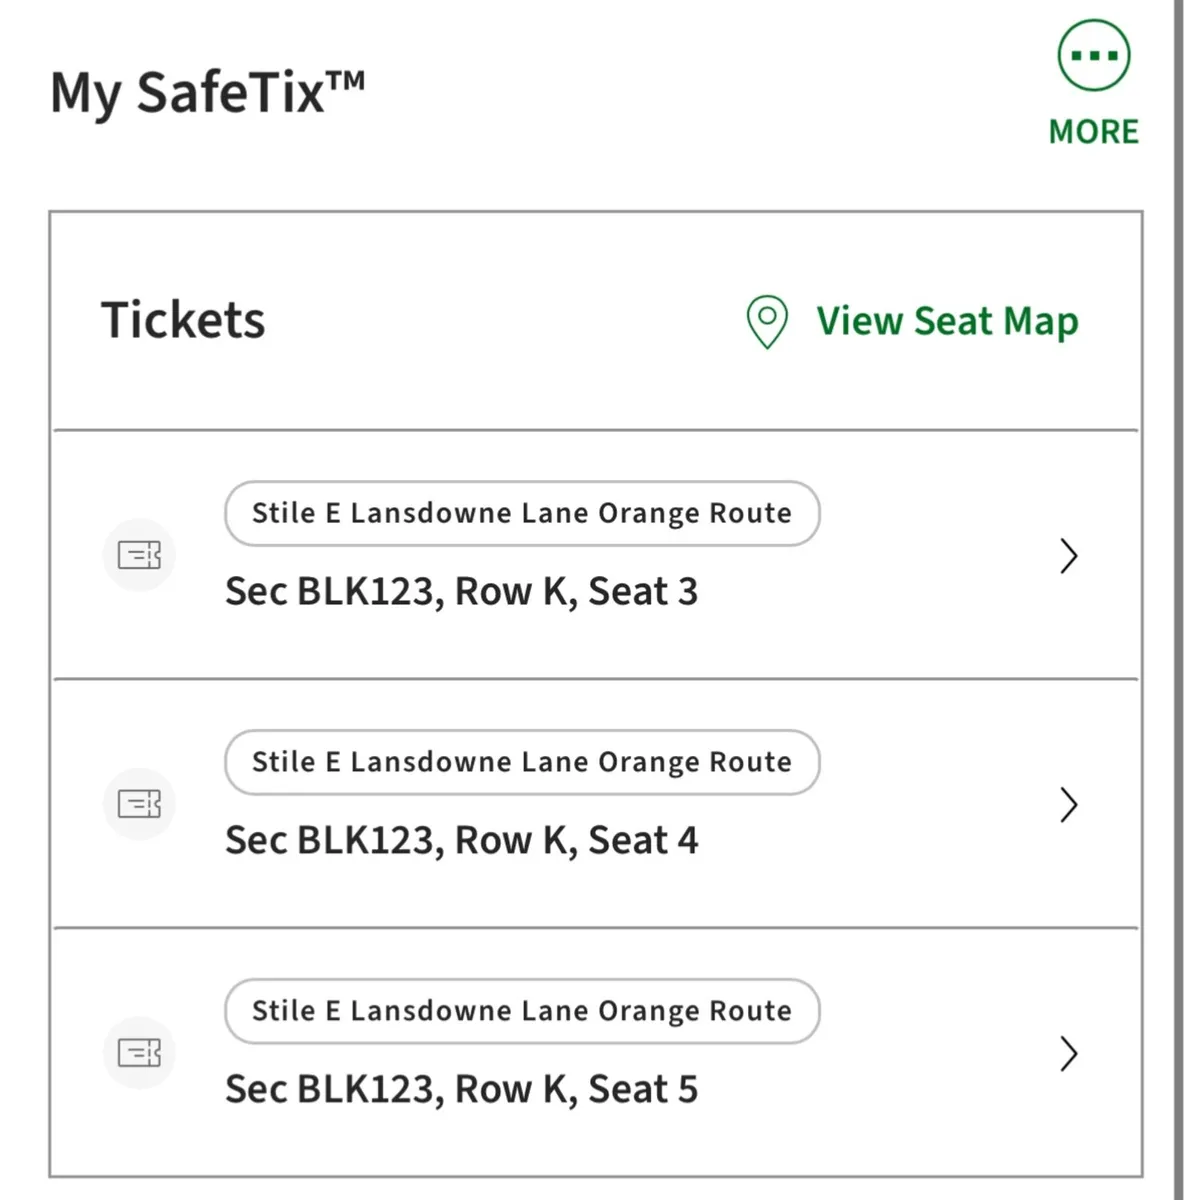Expand the Seat 5 ticket chevron

pos(1068,1054)
